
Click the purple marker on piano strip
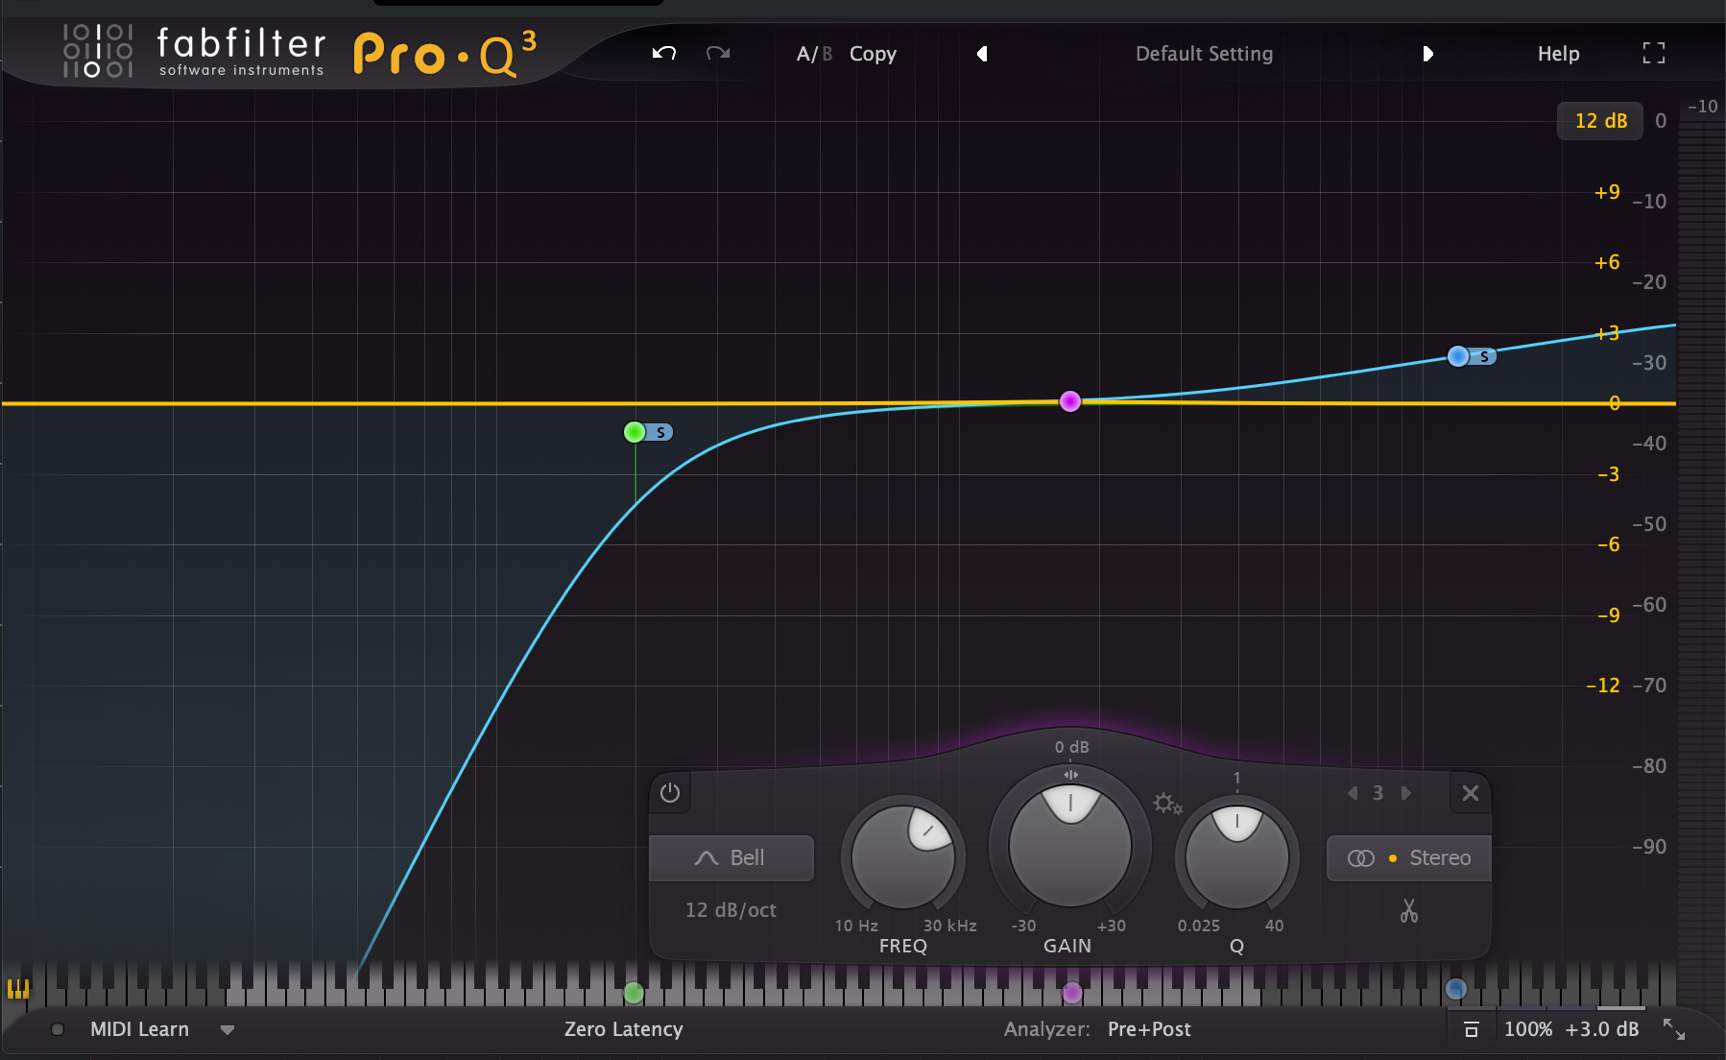tap(1072, 993)
